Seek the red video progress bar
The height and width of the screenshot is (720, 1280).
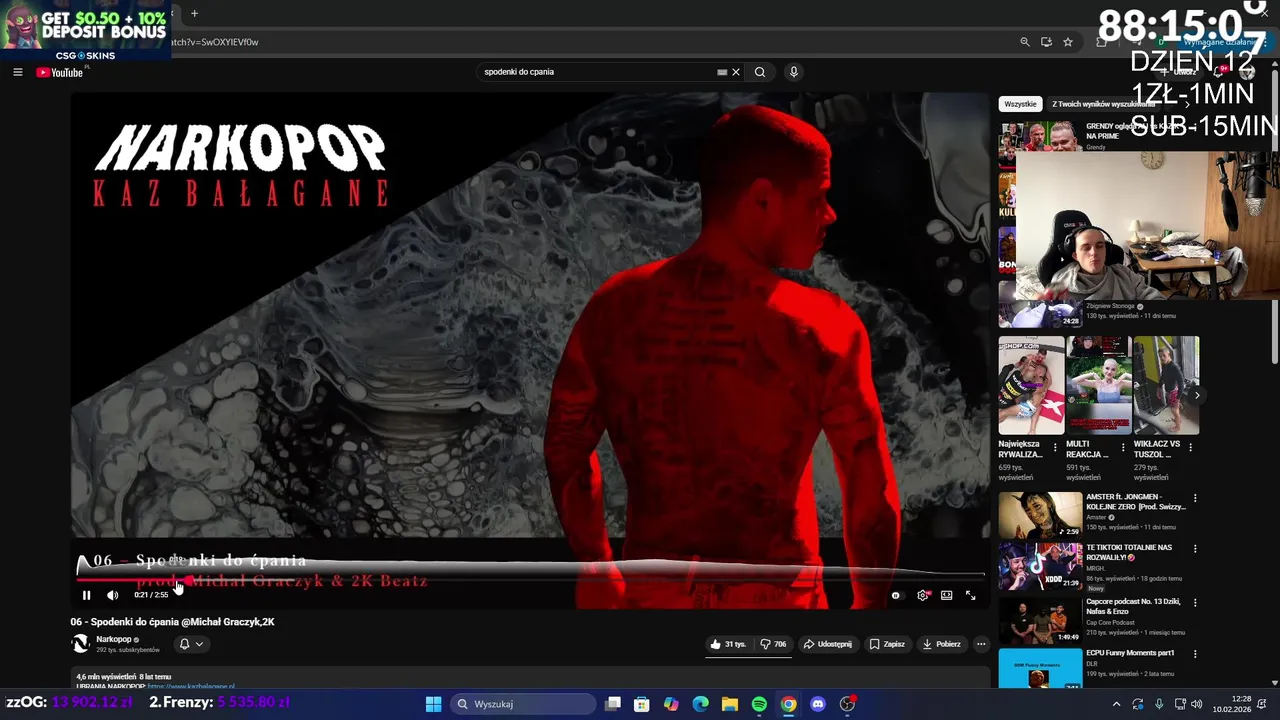(530, 580)
